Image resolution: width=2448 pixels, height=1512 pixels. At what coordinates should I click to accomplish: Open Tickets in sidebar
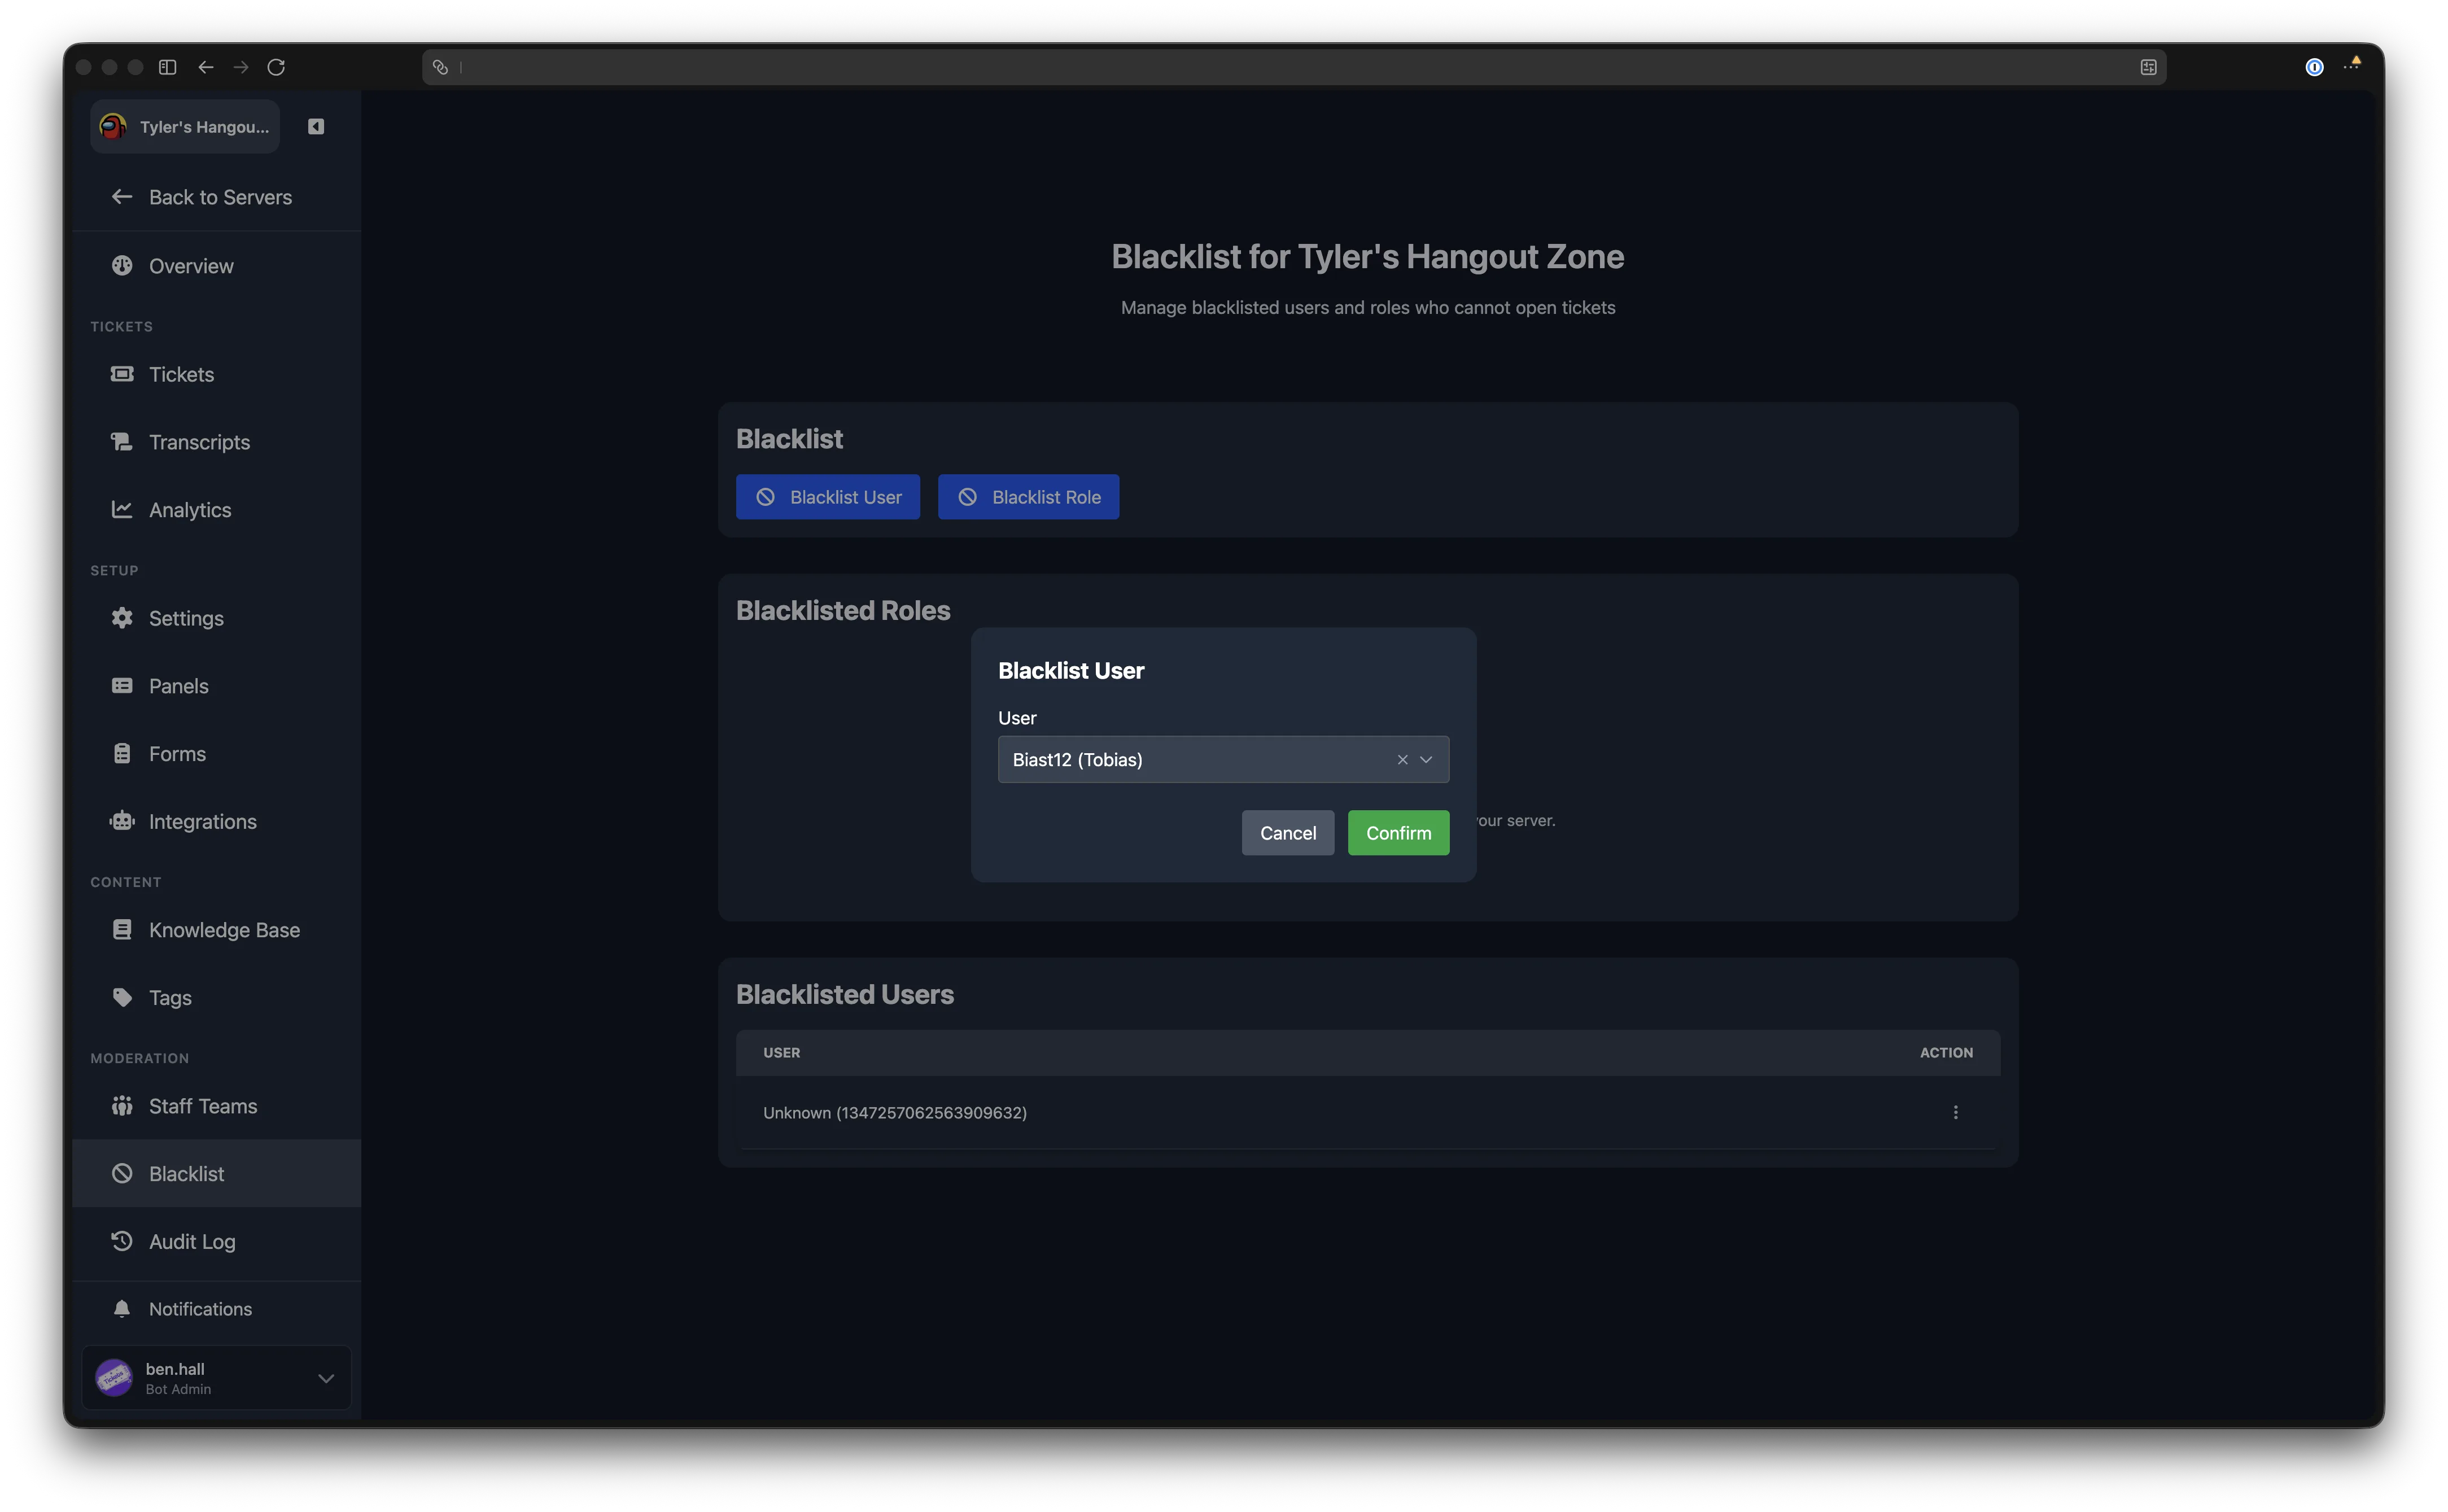pos(217,374)
